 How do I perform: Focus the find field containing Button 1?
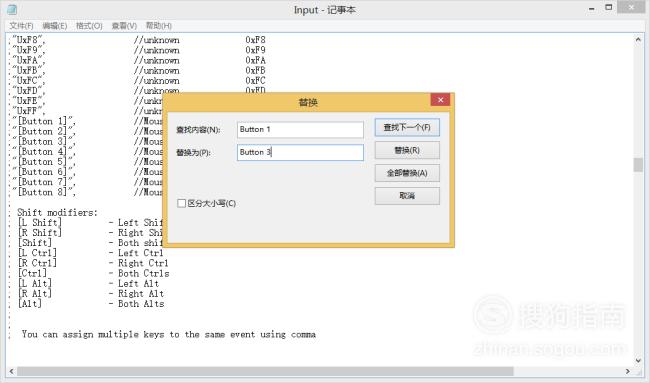(x=300, y=129)
